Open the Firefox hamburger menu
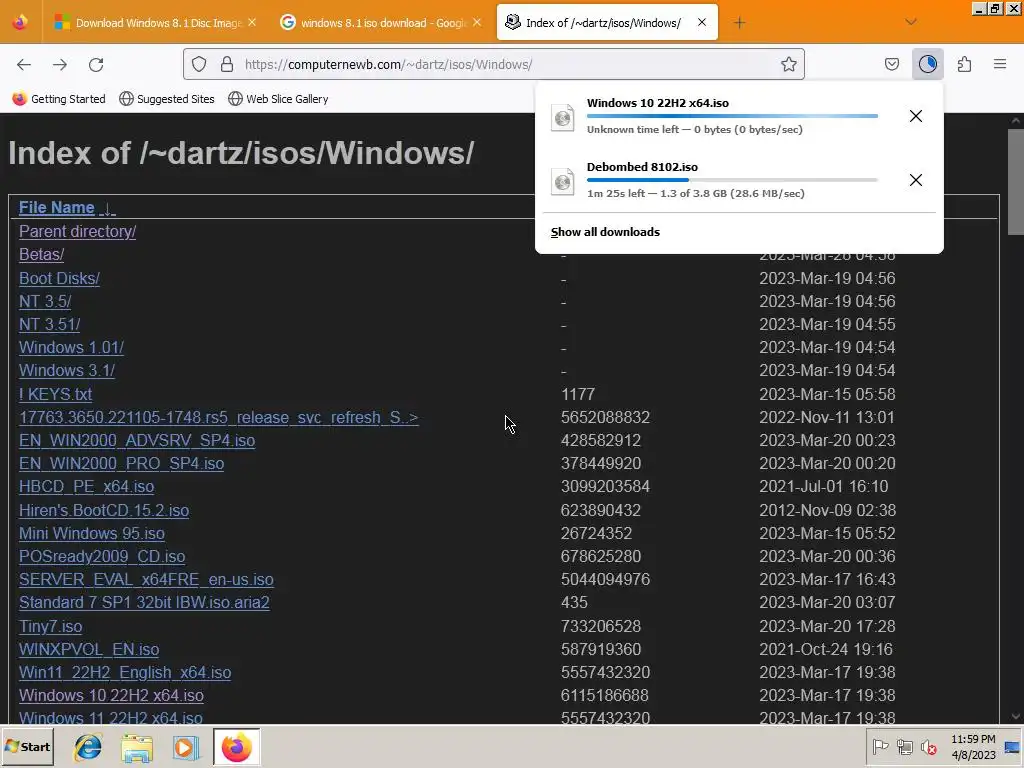This screenshot has height=768, width=1024. [1000, 64]
